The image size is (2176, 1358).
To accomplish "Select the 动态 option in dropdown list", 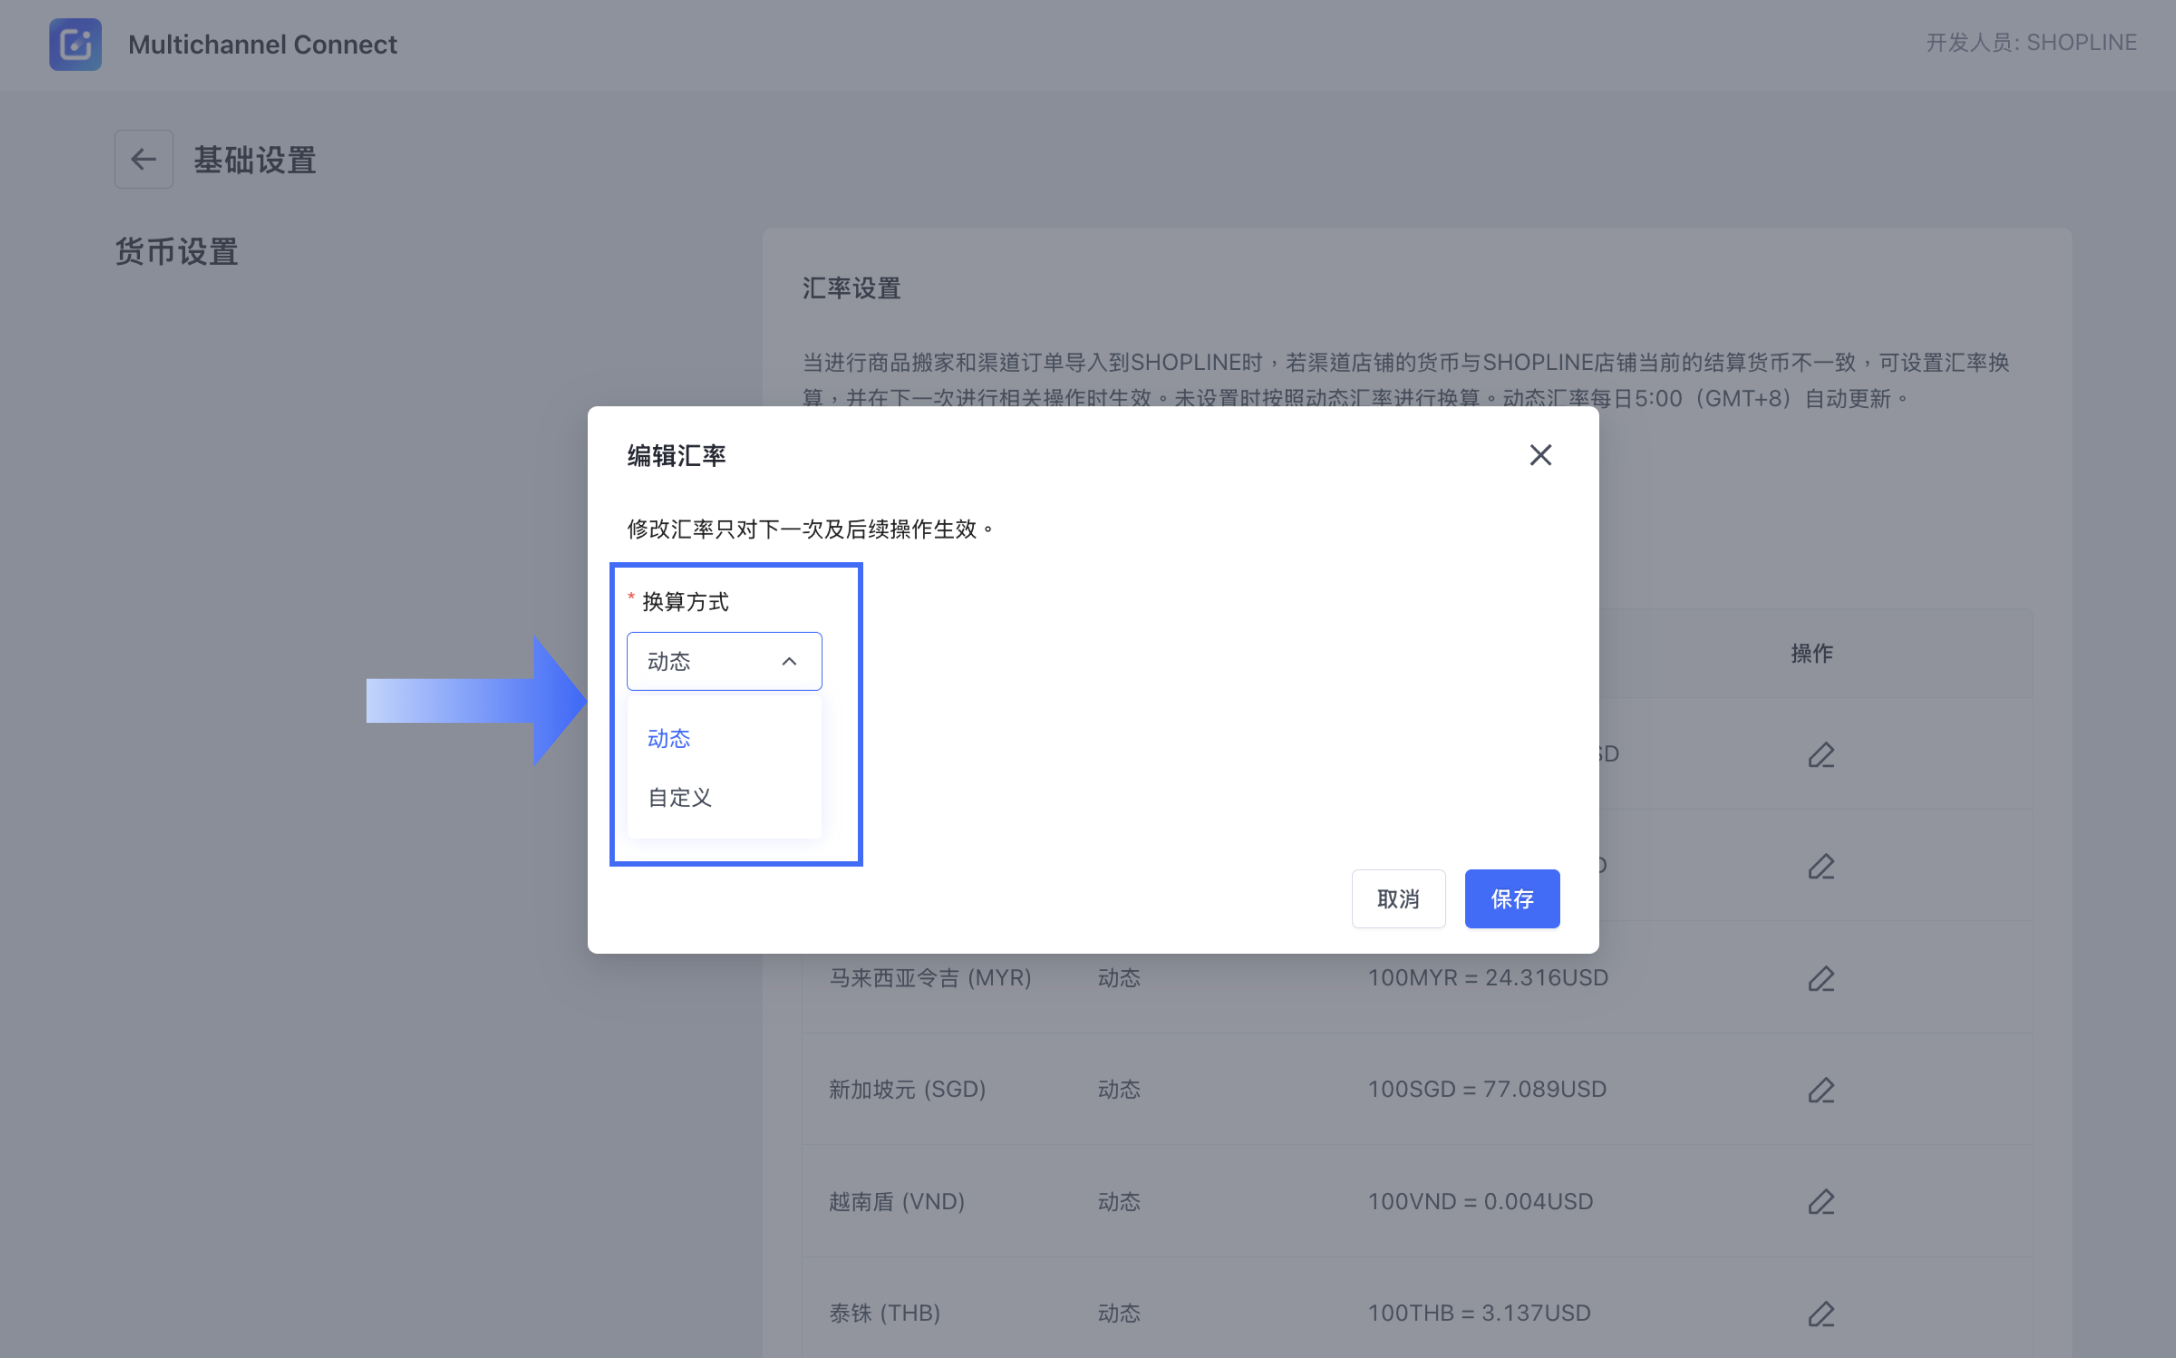I will click(669, 738).
